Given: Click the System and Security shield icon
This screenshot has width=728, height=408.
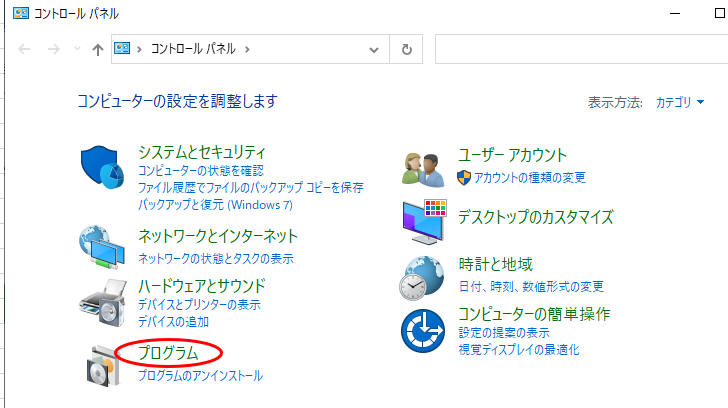Looking at the screenshot, I should tap(102, 169).
